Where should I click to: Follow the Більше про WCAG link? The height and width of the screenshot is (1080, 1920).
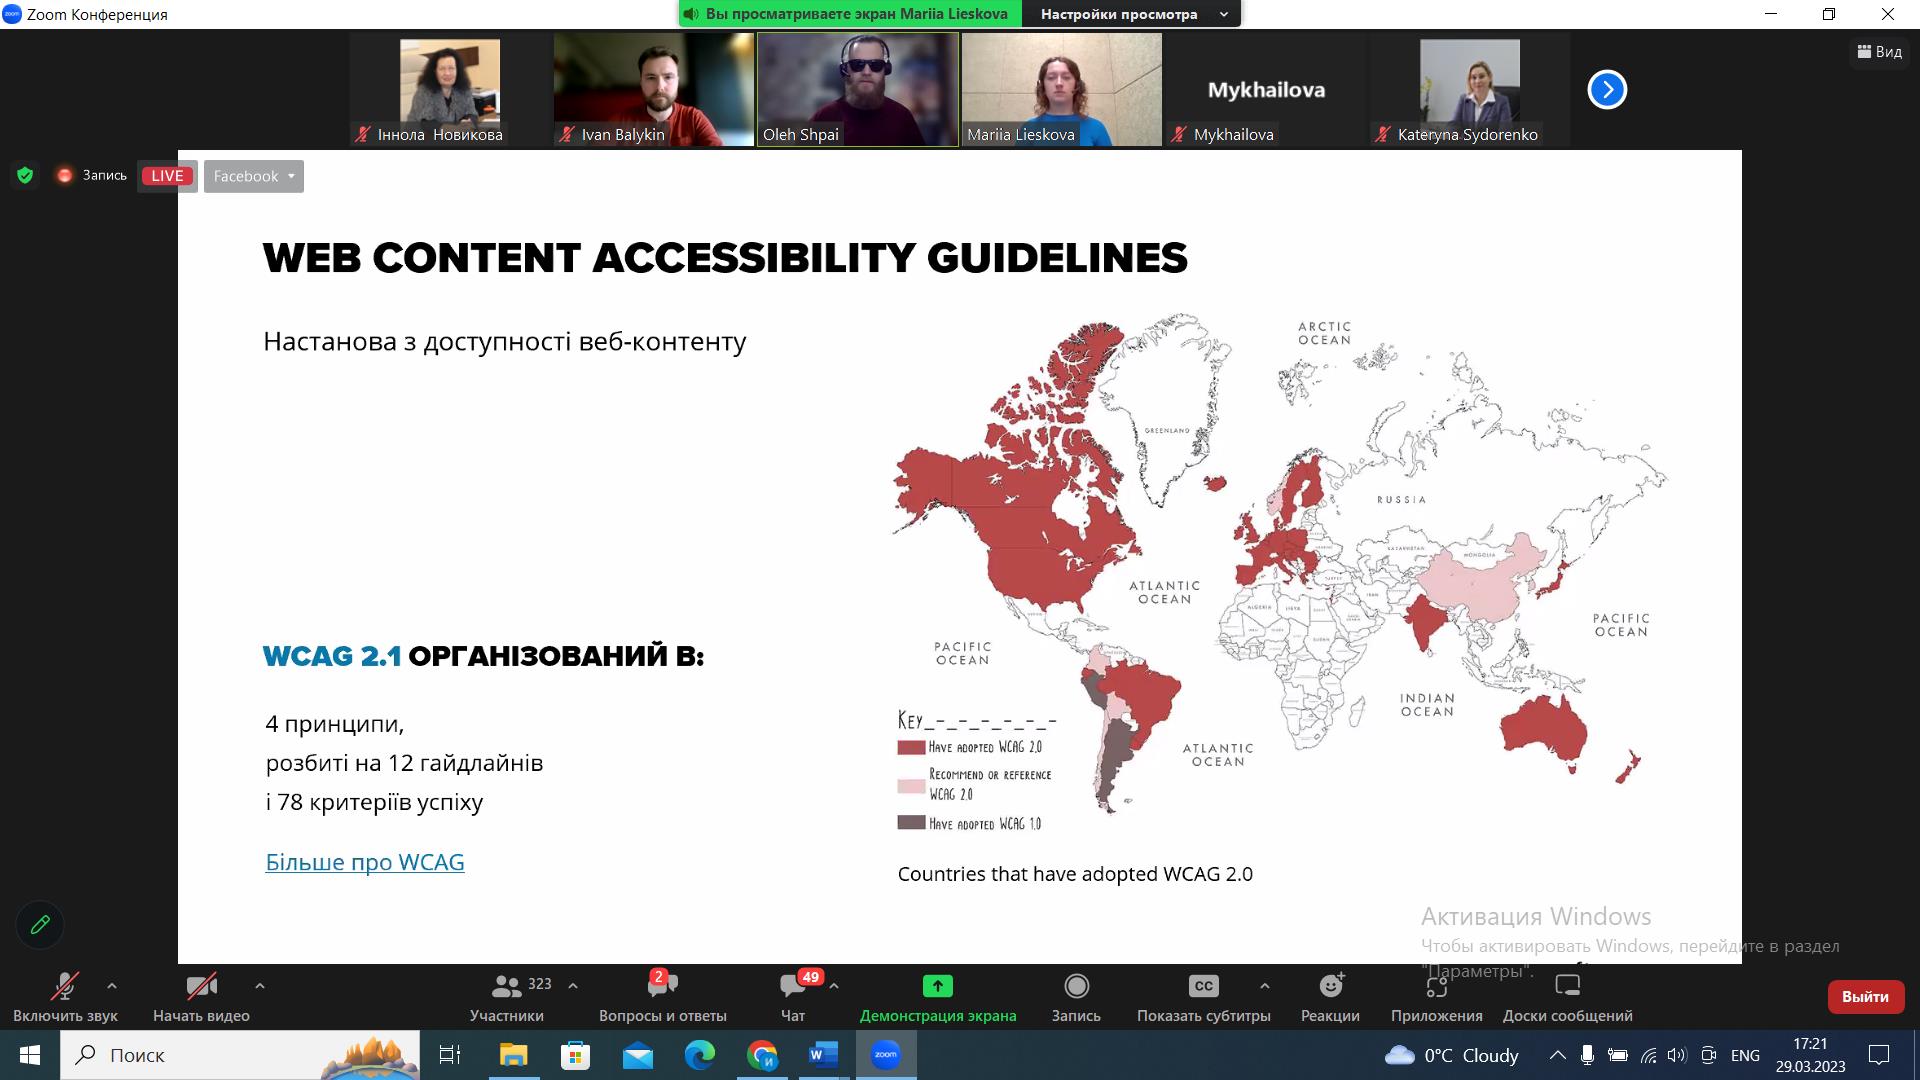pos(365,862)
